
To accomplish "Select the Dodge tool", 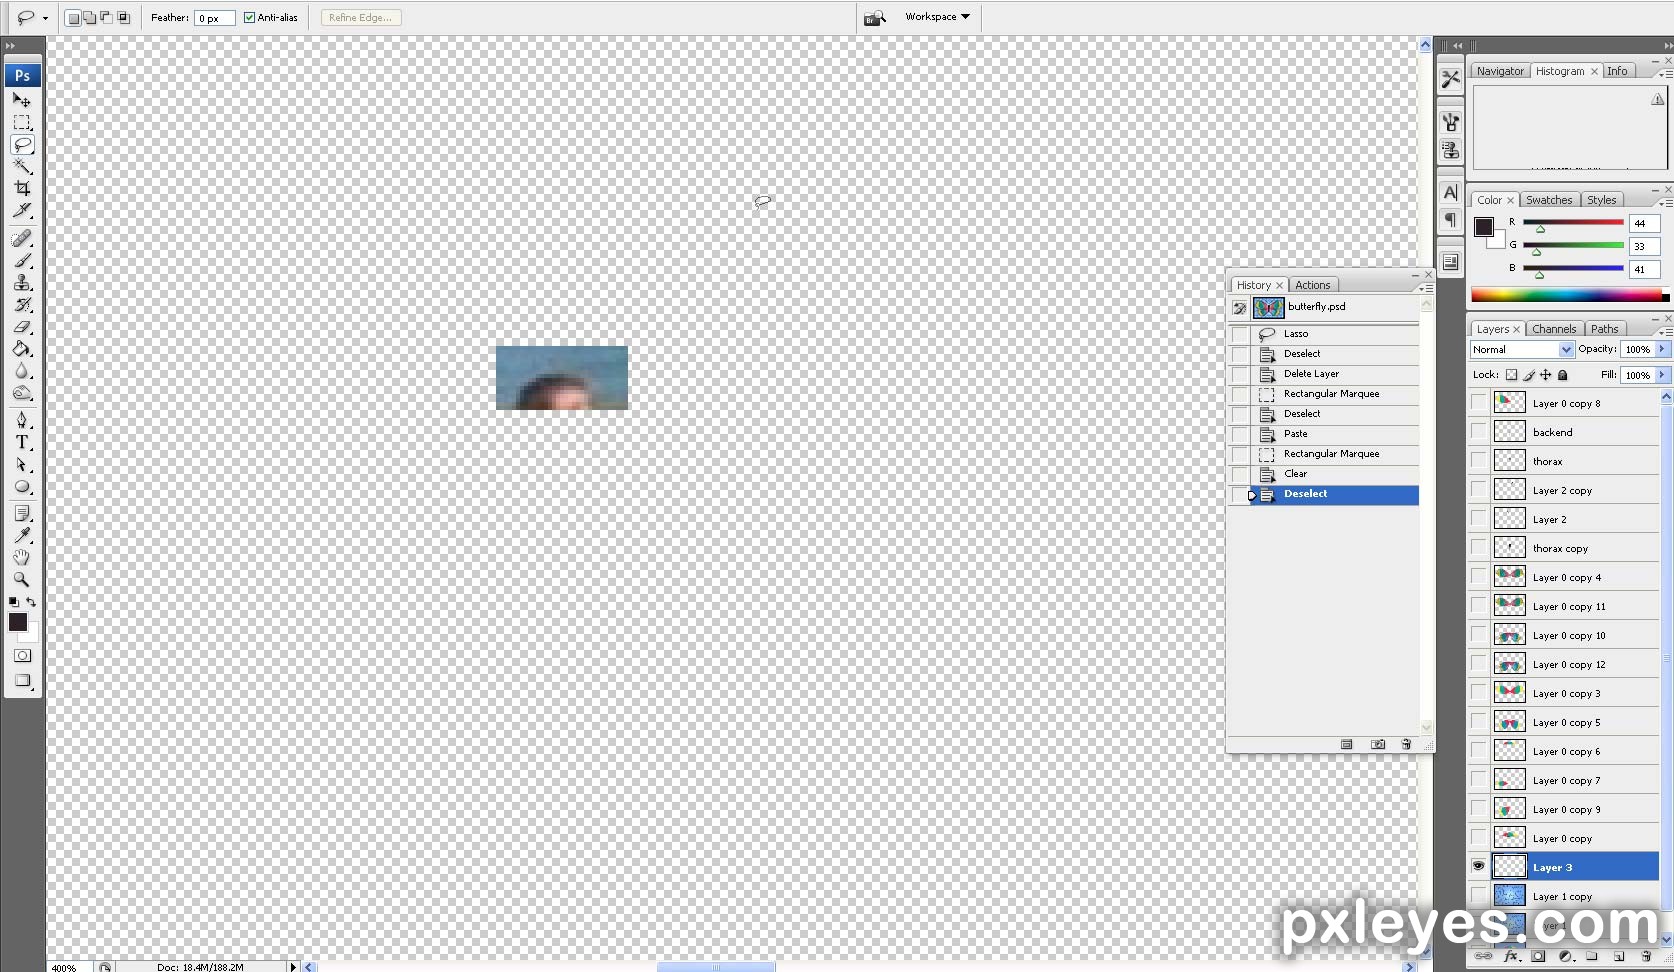I will [22, 393].
